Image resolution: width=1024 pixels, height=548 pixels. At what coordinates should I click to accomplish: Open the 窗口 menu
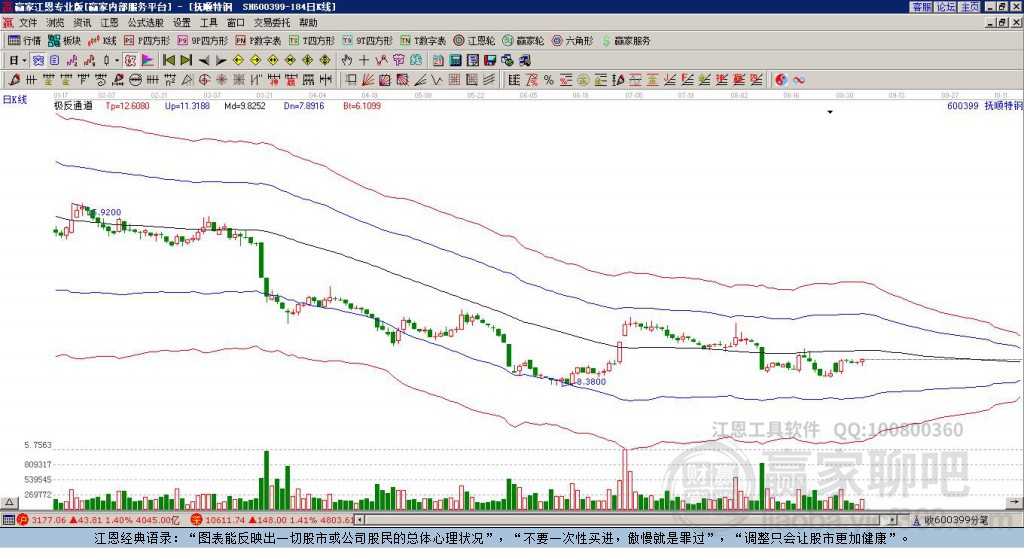(x=236, y=23)
